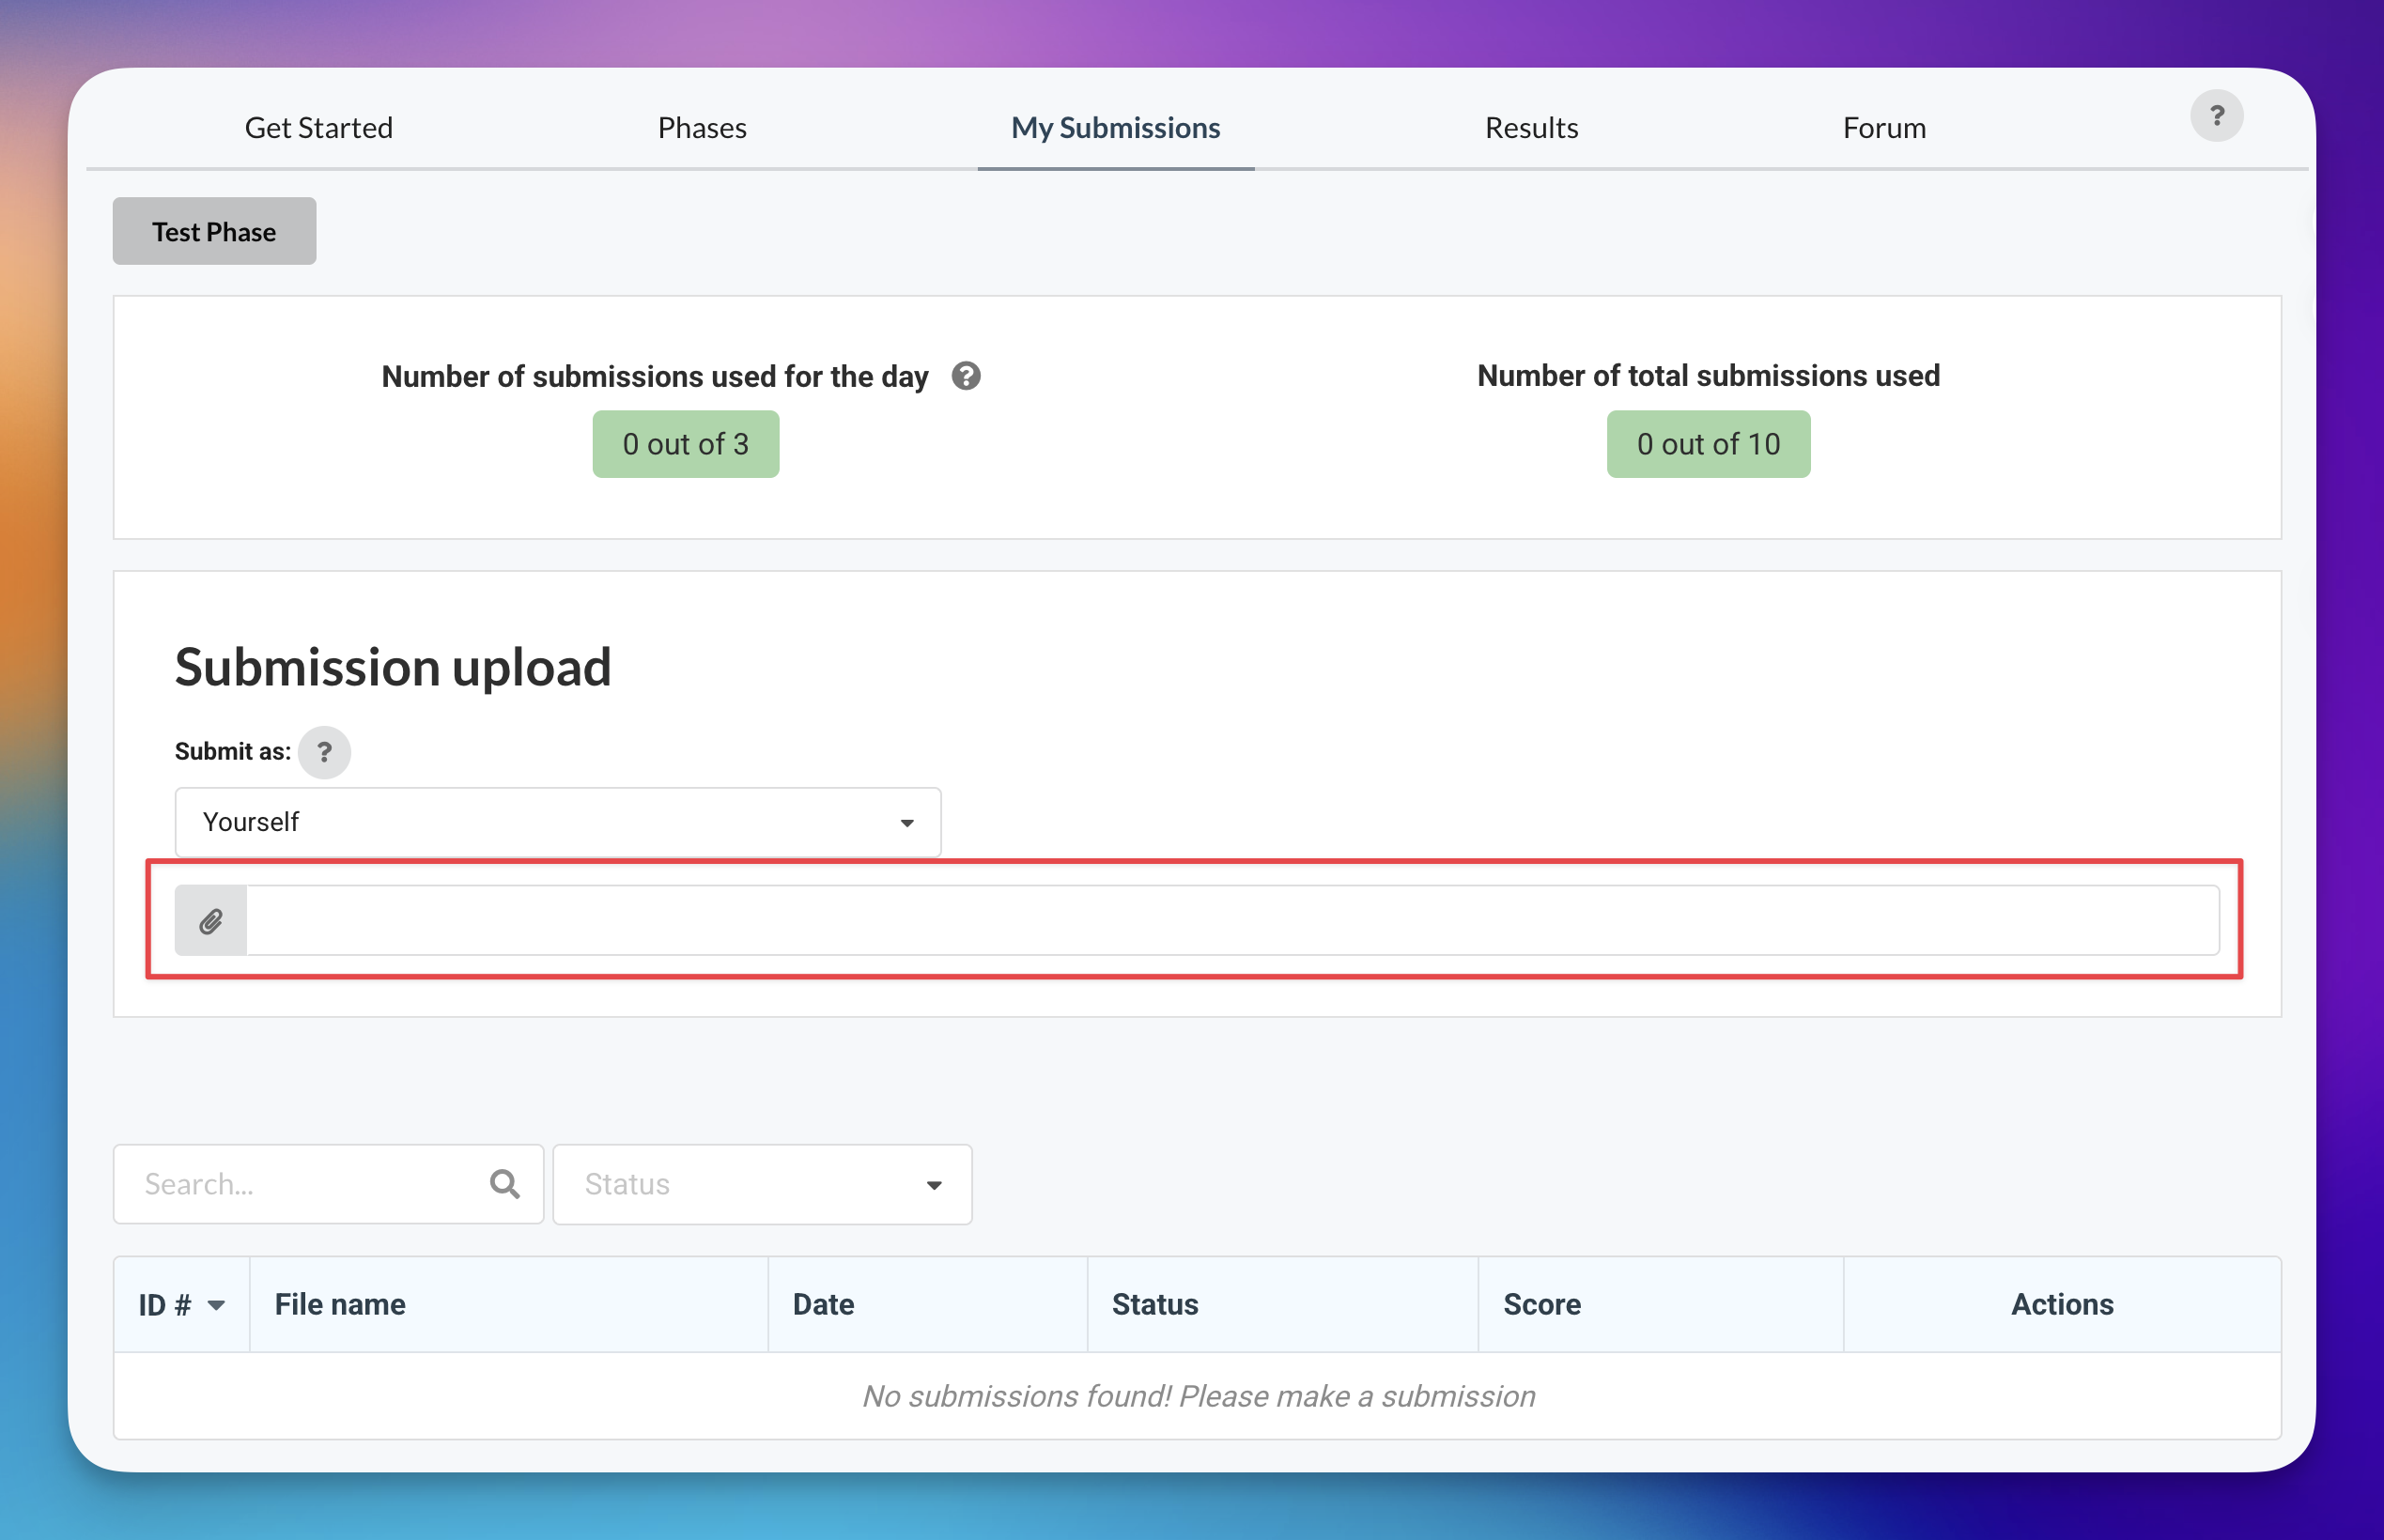Click the File name column header
2384x1540 pixels.
[340, 1304]
